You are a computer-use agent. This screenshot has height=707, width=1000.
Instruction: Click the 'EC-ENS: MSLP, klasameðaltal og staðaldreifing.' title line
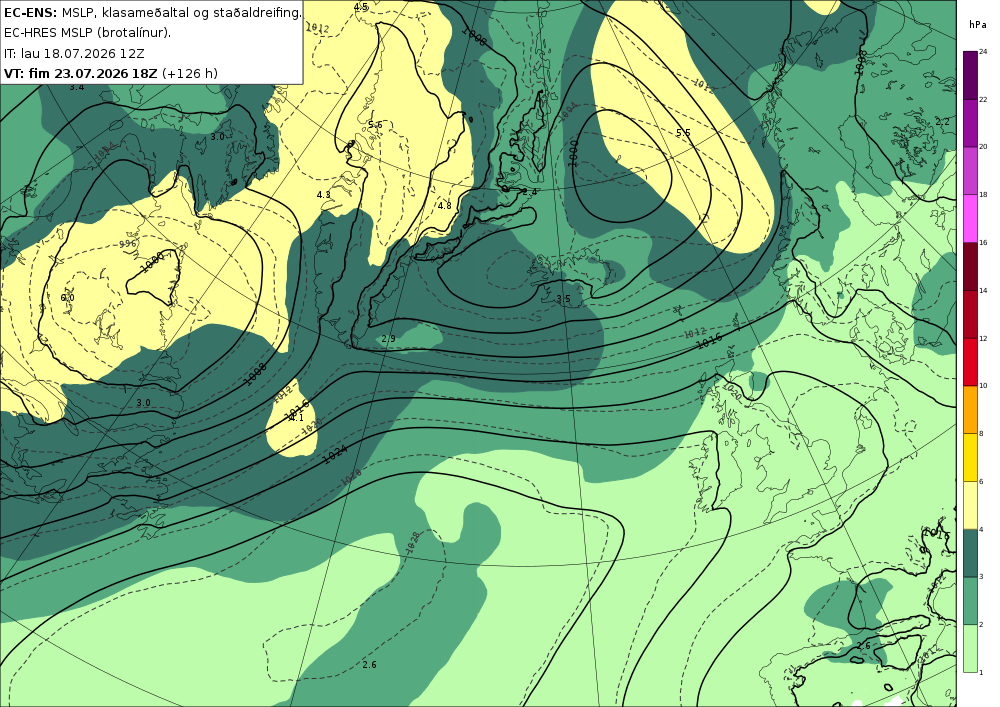[x=152, y=12]
